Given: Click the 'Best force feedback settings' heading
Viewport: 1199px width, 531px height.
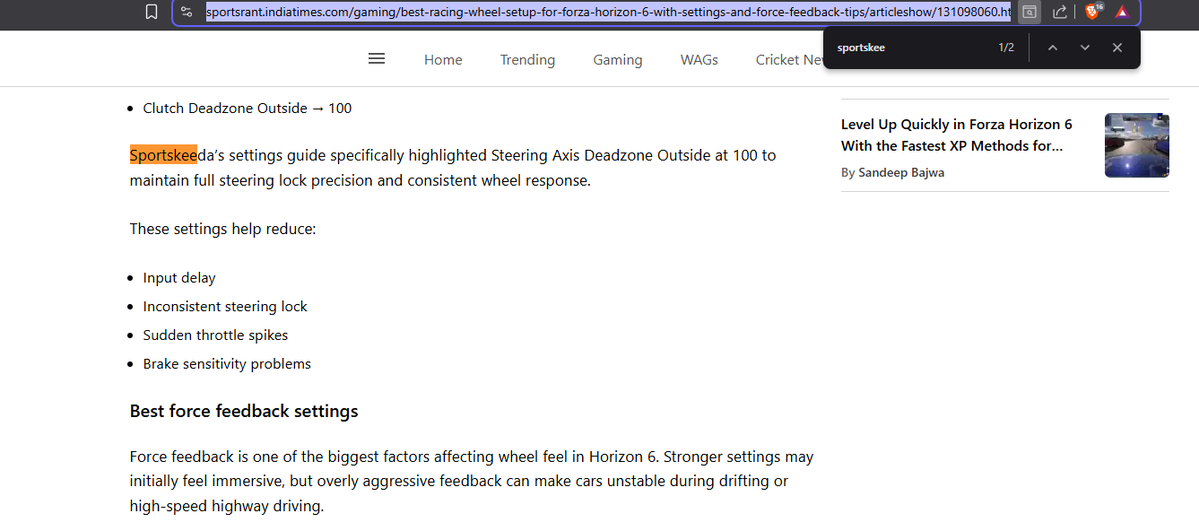Looking at the screenshot, I should click(x=244, y=411).
